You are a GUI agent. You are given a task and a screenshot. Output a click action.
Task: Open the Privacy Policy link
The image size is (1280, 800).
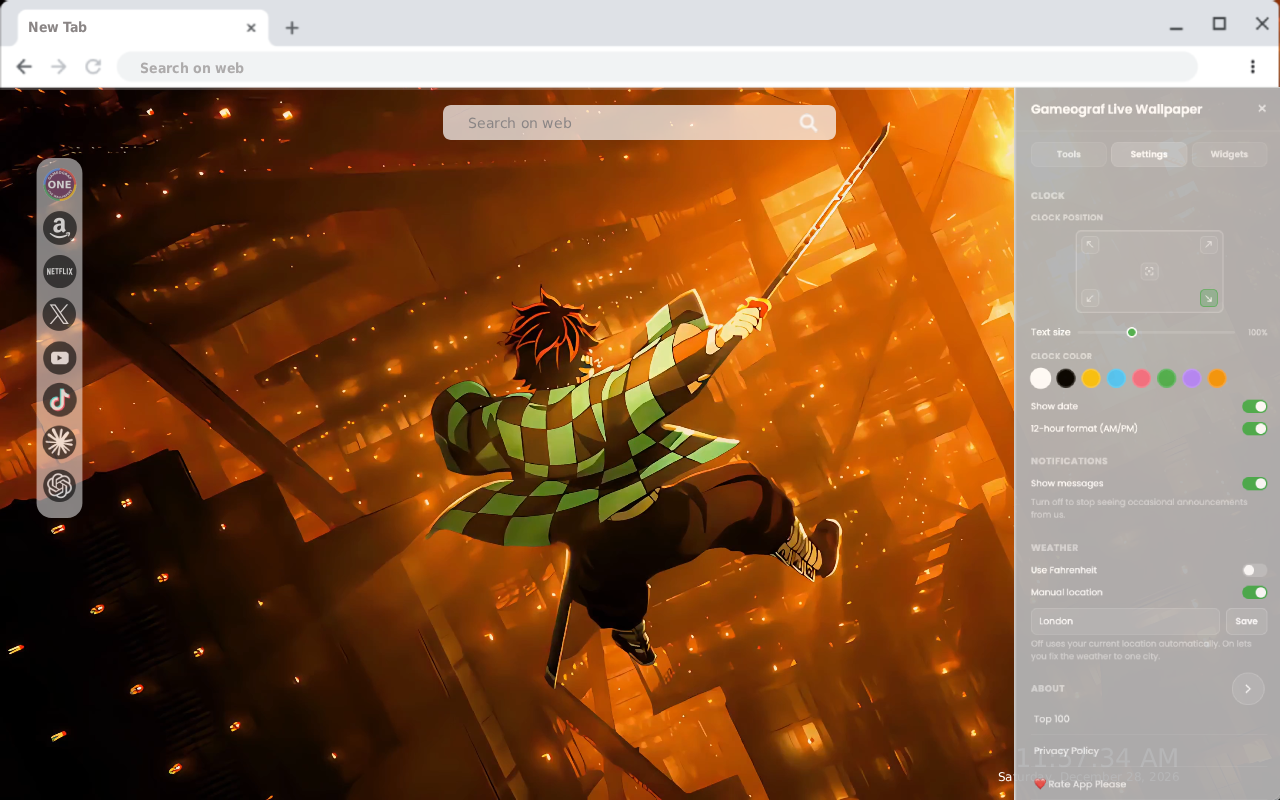pyautogui.click(x=1066, y=751)
